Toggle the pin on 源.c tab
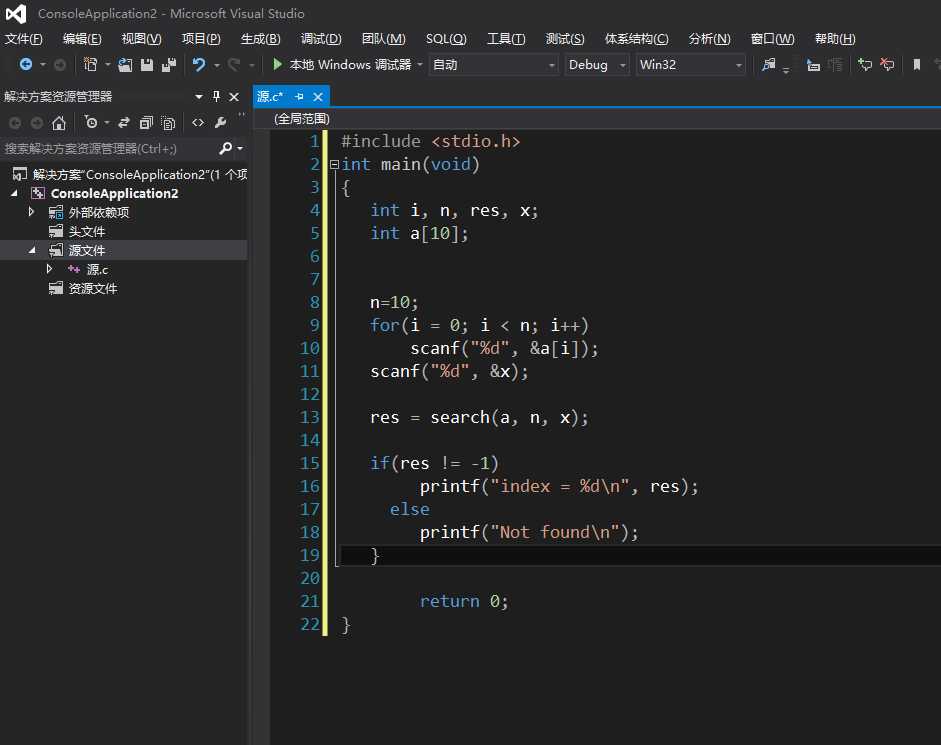The height and width of the screenshot is (745, 941). click(299, 96)
